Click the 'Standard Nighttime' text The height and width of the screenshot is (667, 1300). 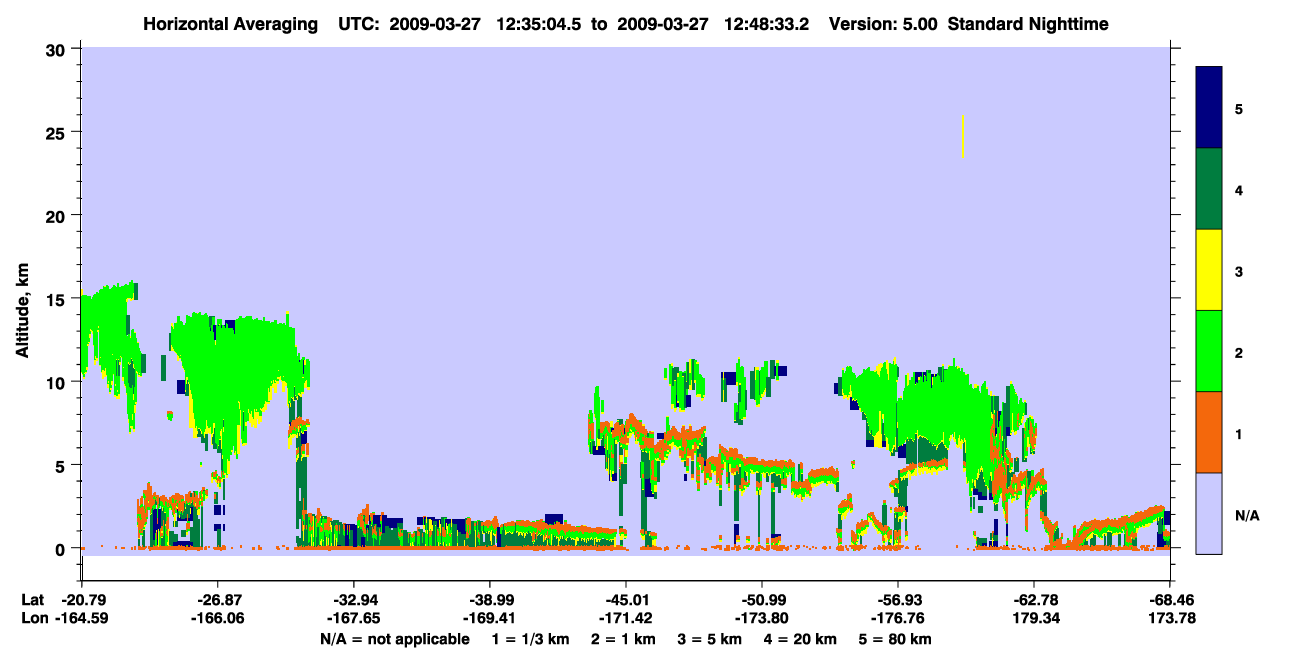pos(1028,24)
